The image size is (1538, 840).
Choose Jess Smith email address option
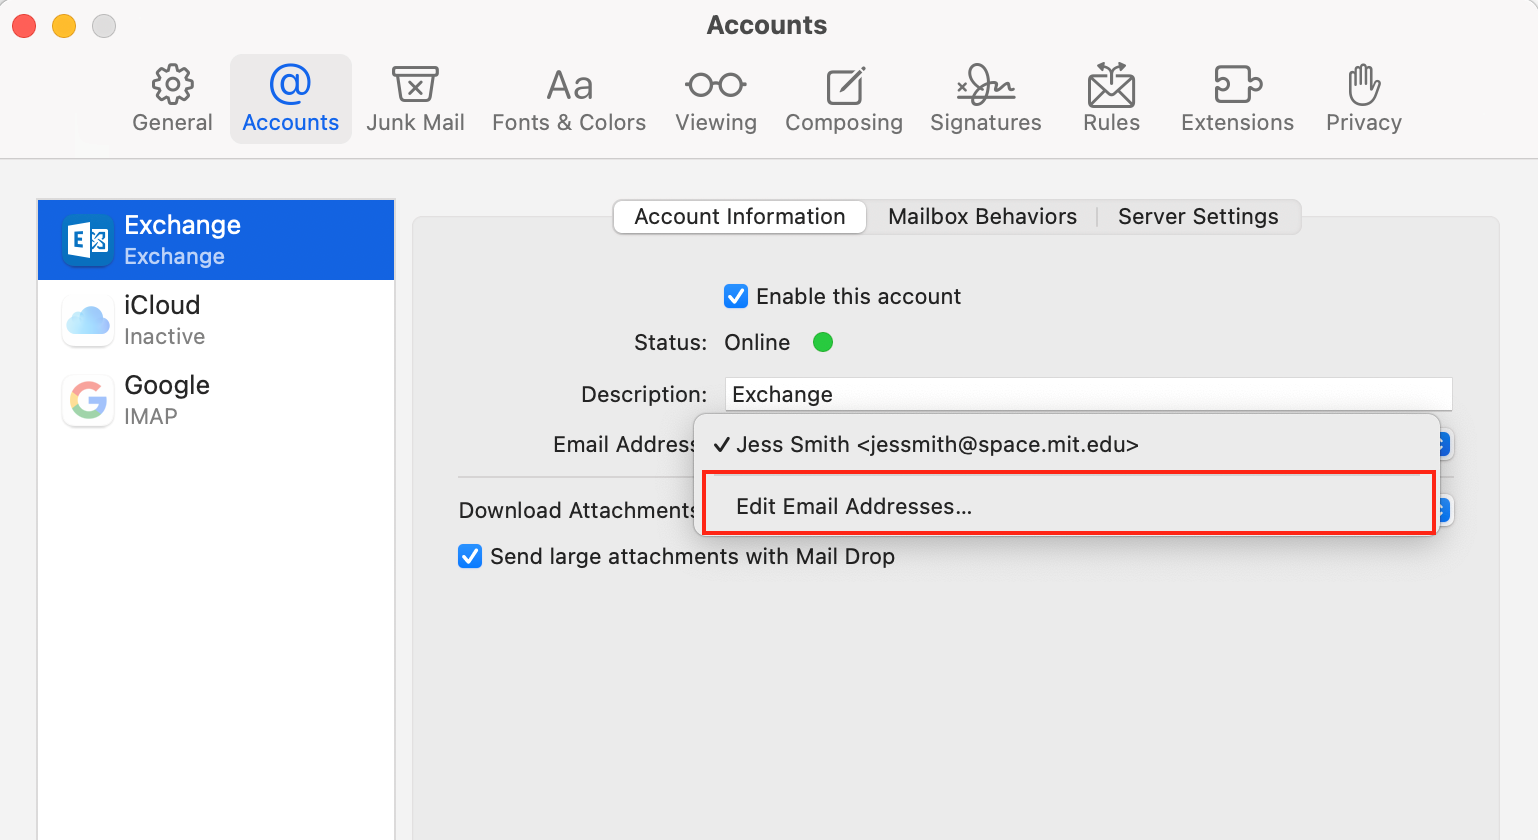coord(1067,444)
